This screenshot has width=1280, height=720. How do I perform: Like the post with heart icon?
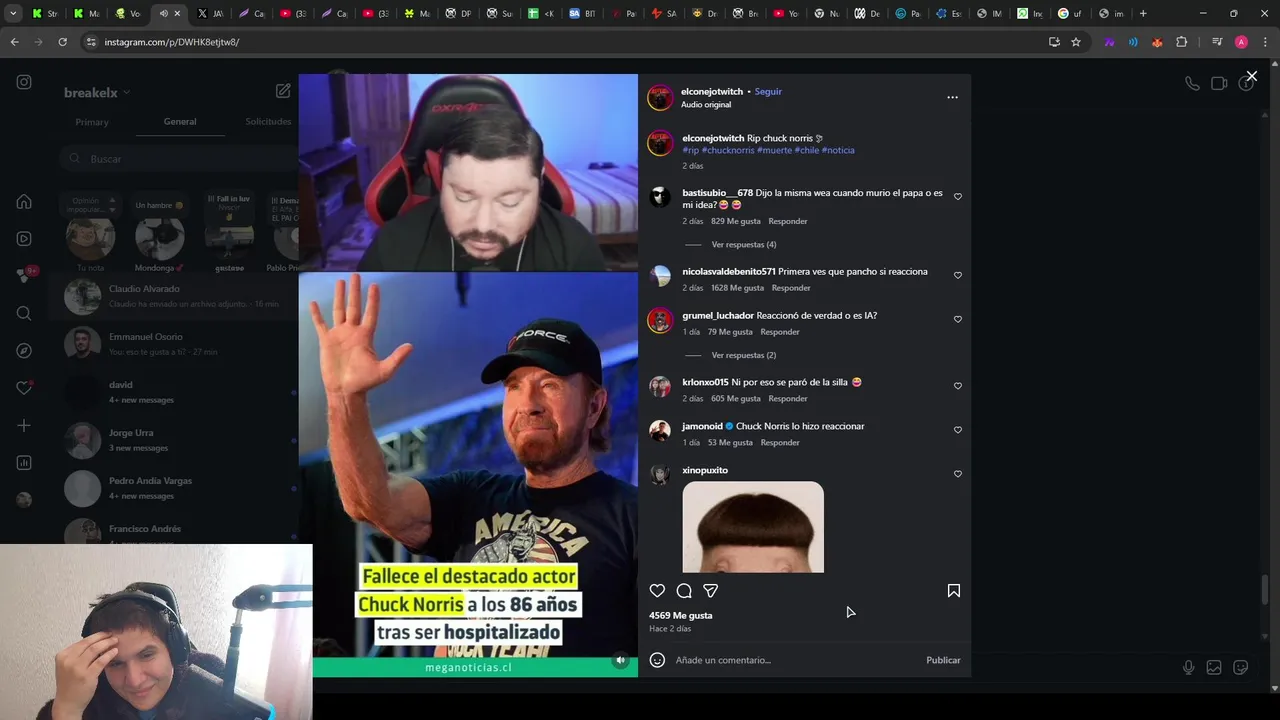pos(657,591)
